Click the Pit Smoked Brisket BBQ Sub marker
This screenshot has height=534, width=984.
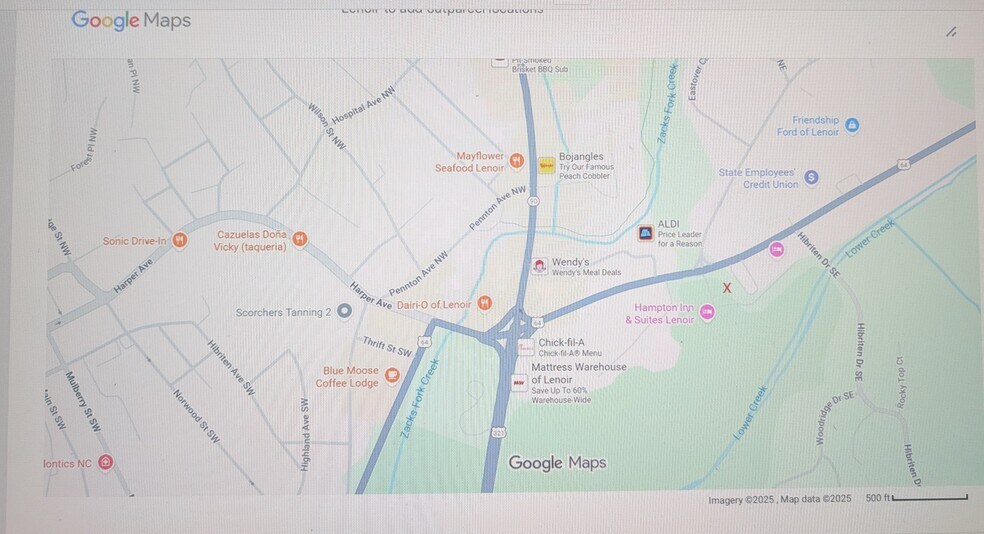[499, 61]
